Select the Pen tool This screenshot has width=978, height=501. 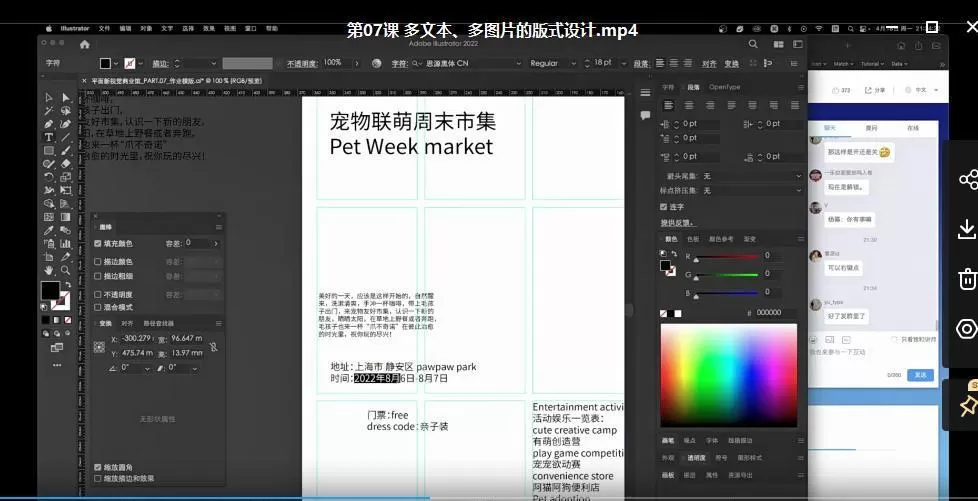[49, 124]
